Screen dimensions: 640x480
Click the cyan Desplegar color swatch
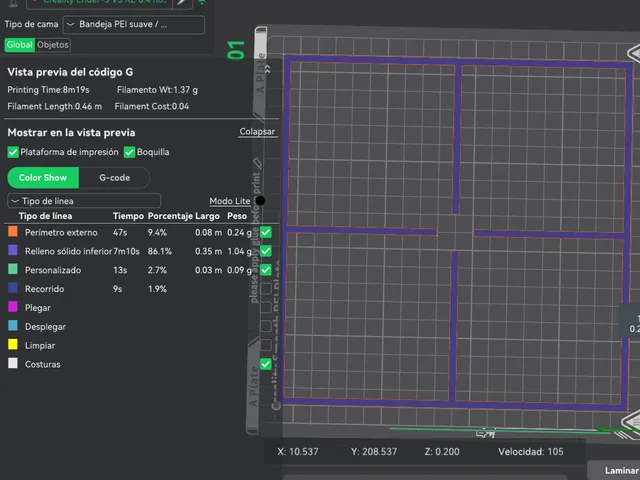pos(13,325)
